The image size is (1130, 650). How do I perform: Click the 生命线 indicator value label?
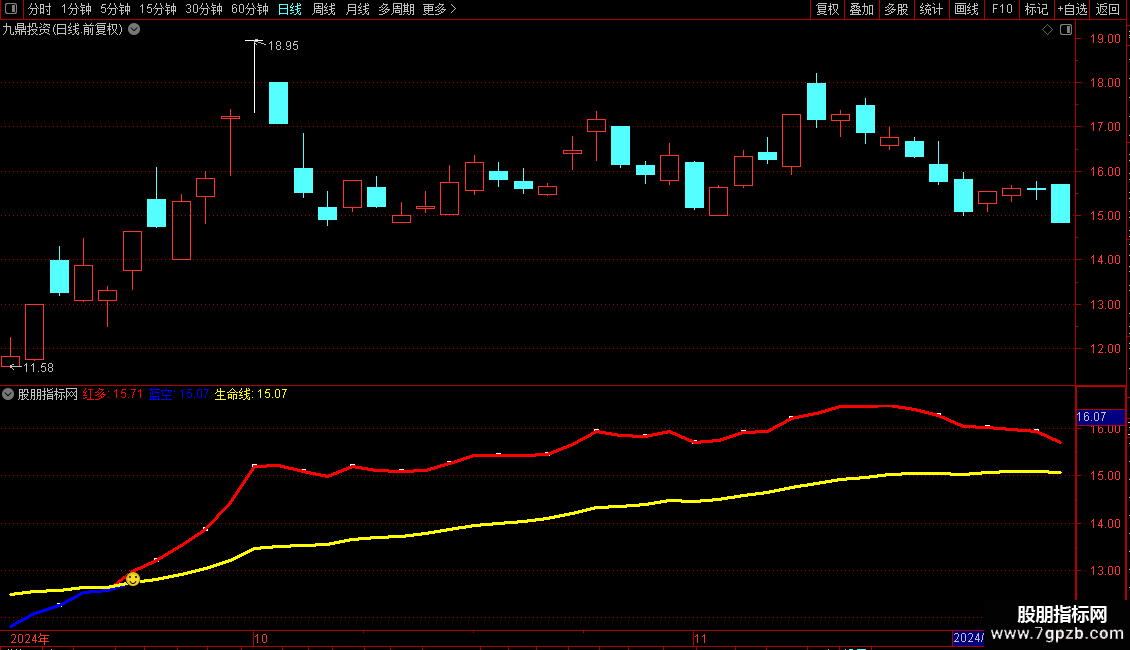pos(251,394)
